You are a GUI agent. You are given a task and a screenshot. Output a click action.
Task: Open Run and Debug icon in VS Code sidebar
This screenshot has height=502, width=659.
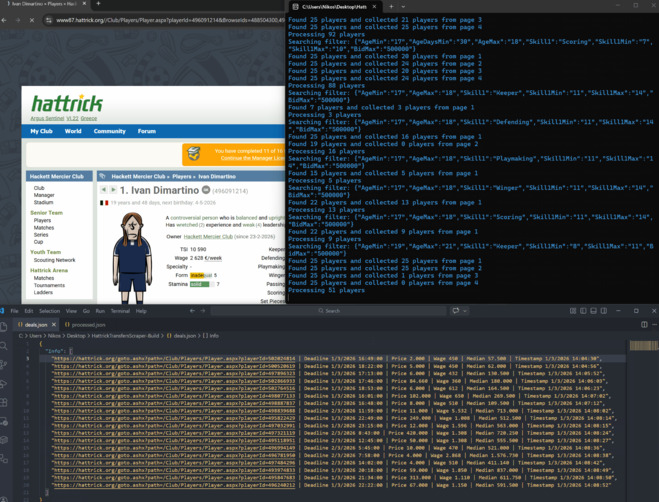coord(3,383)
